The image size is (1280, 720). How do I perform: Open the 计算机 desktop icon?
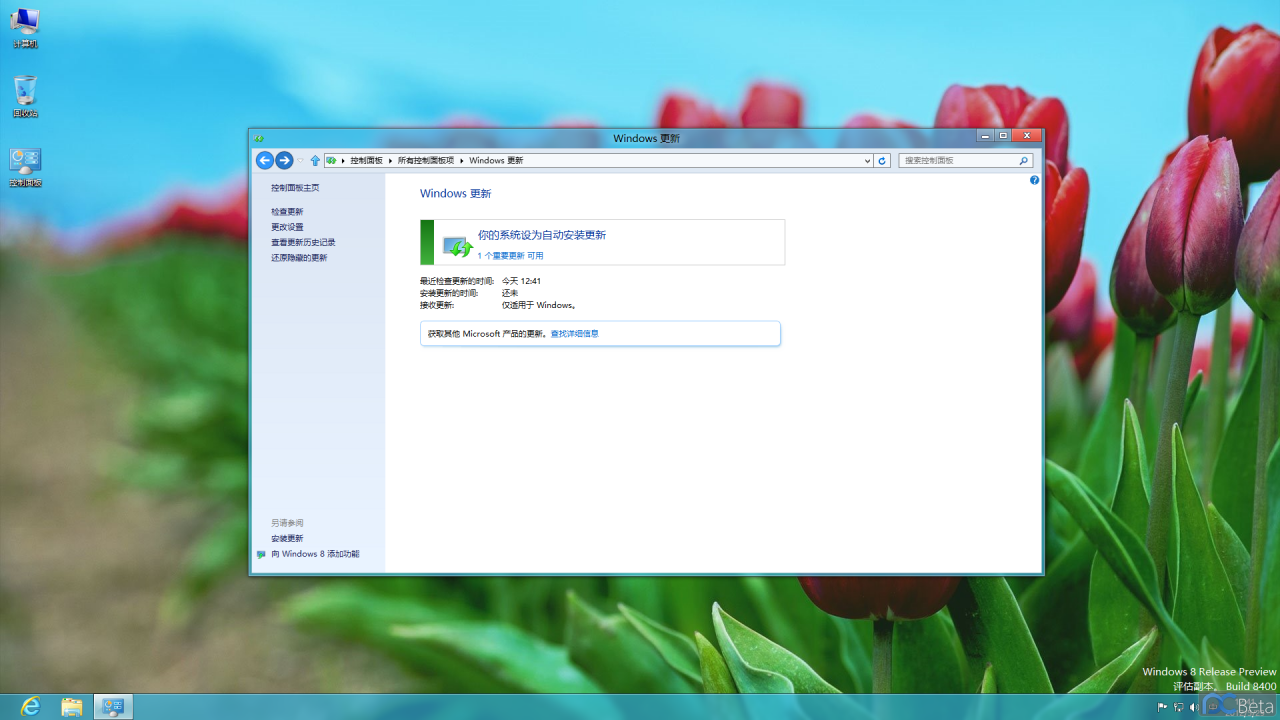click(25, 28)
